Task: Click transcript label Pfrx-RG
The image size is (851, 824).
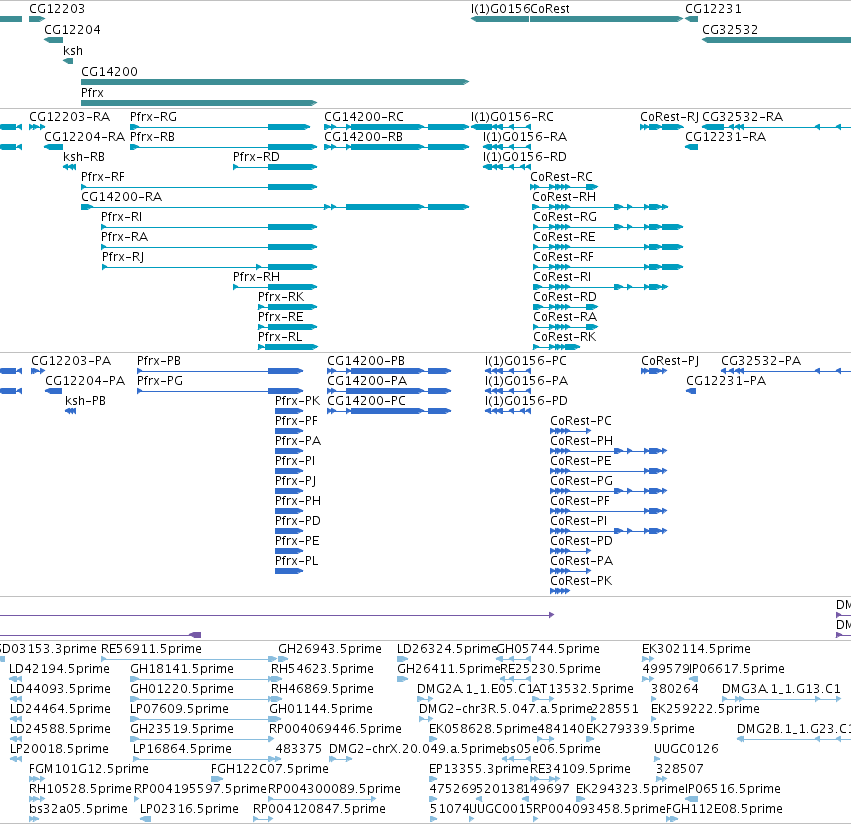Action: tap(154, 117)
